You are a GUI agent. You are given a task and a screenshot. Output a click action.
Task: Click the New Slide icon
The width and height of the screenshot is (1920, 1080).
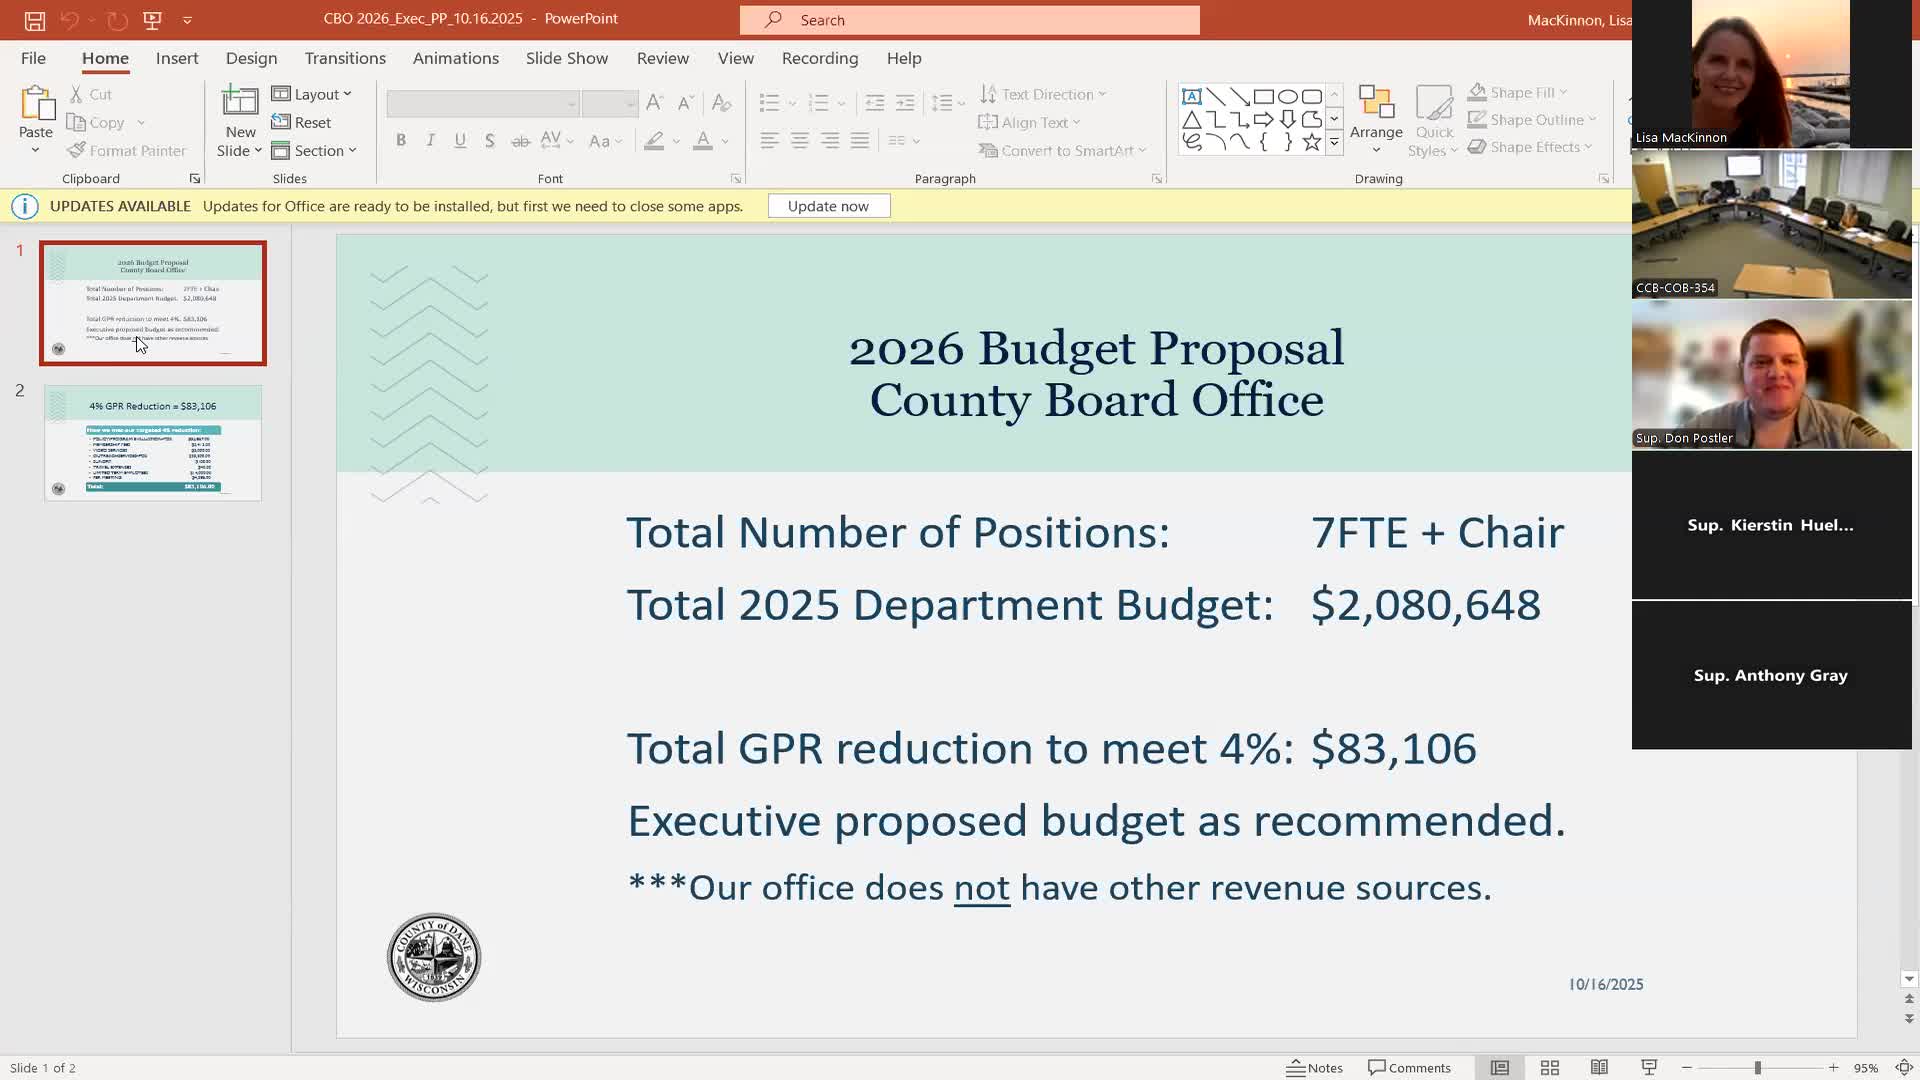[x=240, y=103]
